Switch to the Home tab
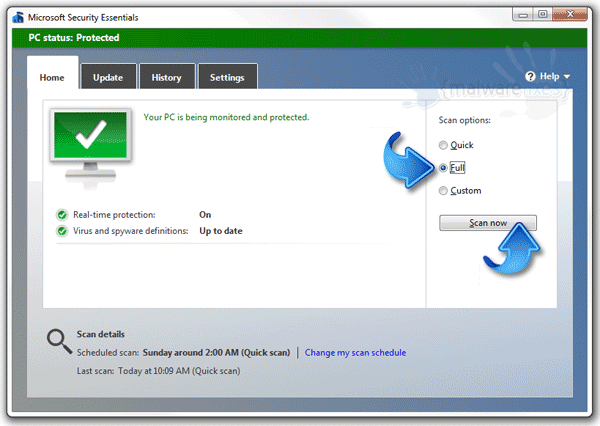Viewport: 600px width, 426px height. pos(52,73)
